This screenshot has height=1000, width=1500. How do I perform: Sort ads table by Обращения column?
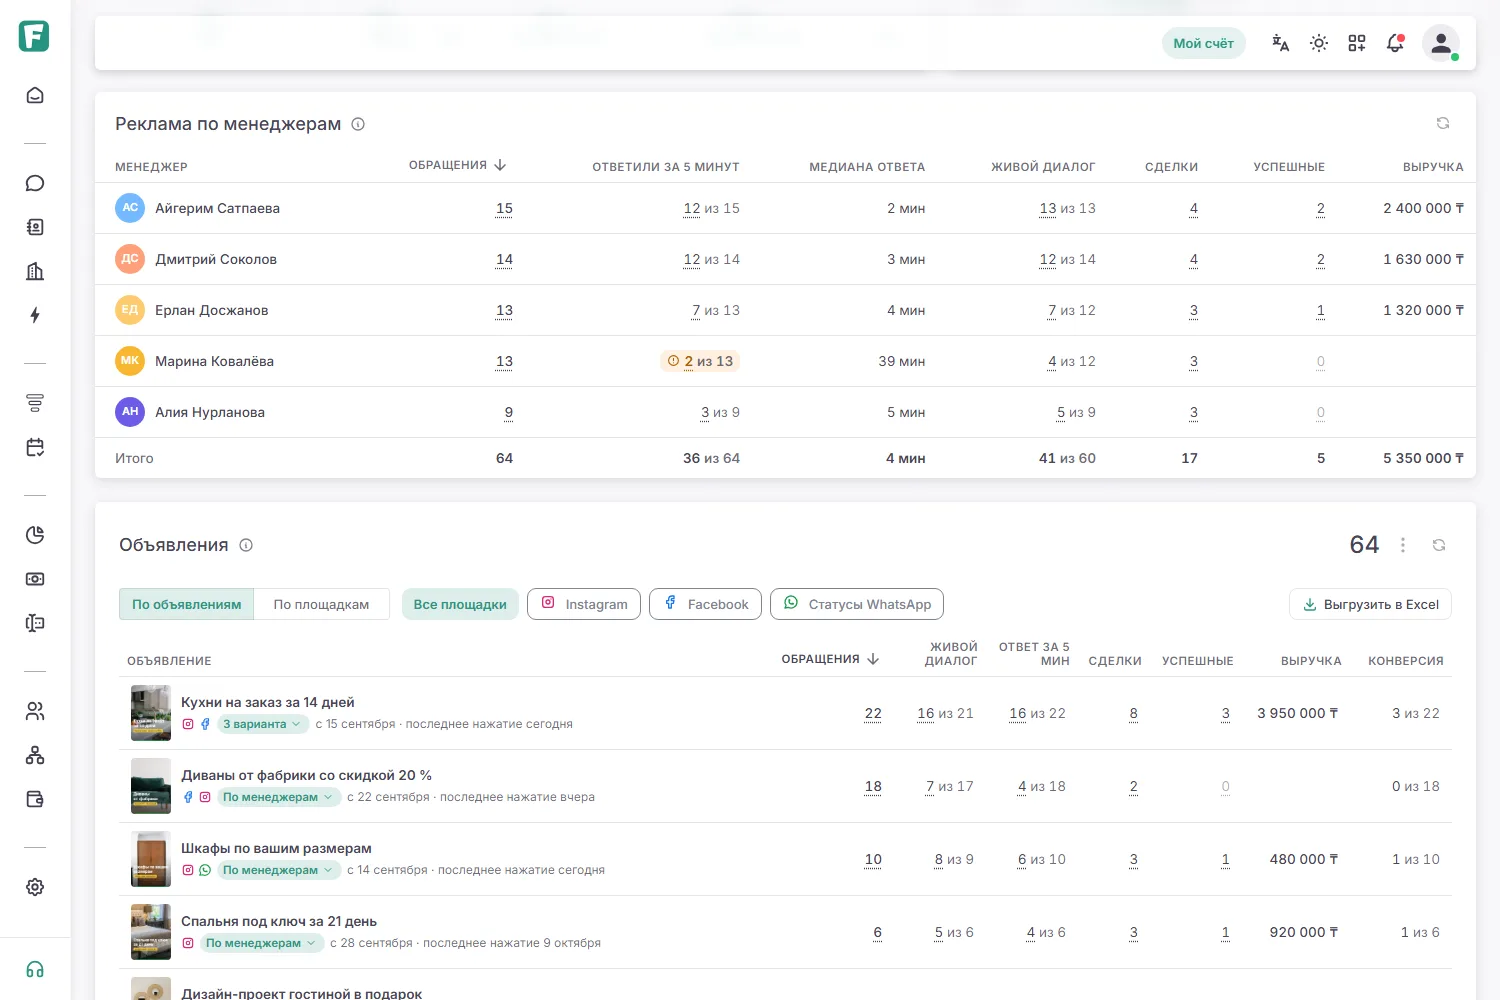(x=830, y=659)
